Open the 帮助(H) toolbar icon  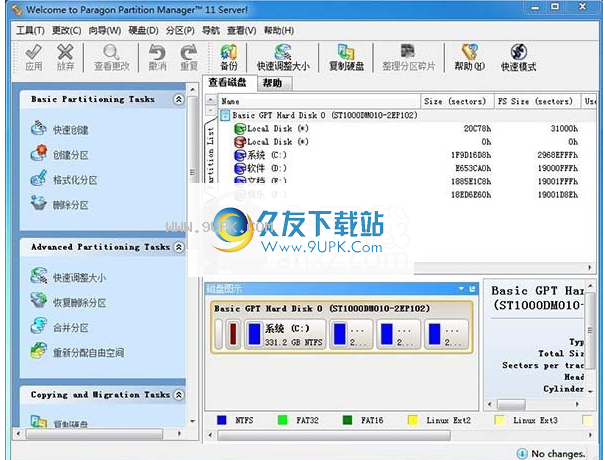[x=470, y=52]
